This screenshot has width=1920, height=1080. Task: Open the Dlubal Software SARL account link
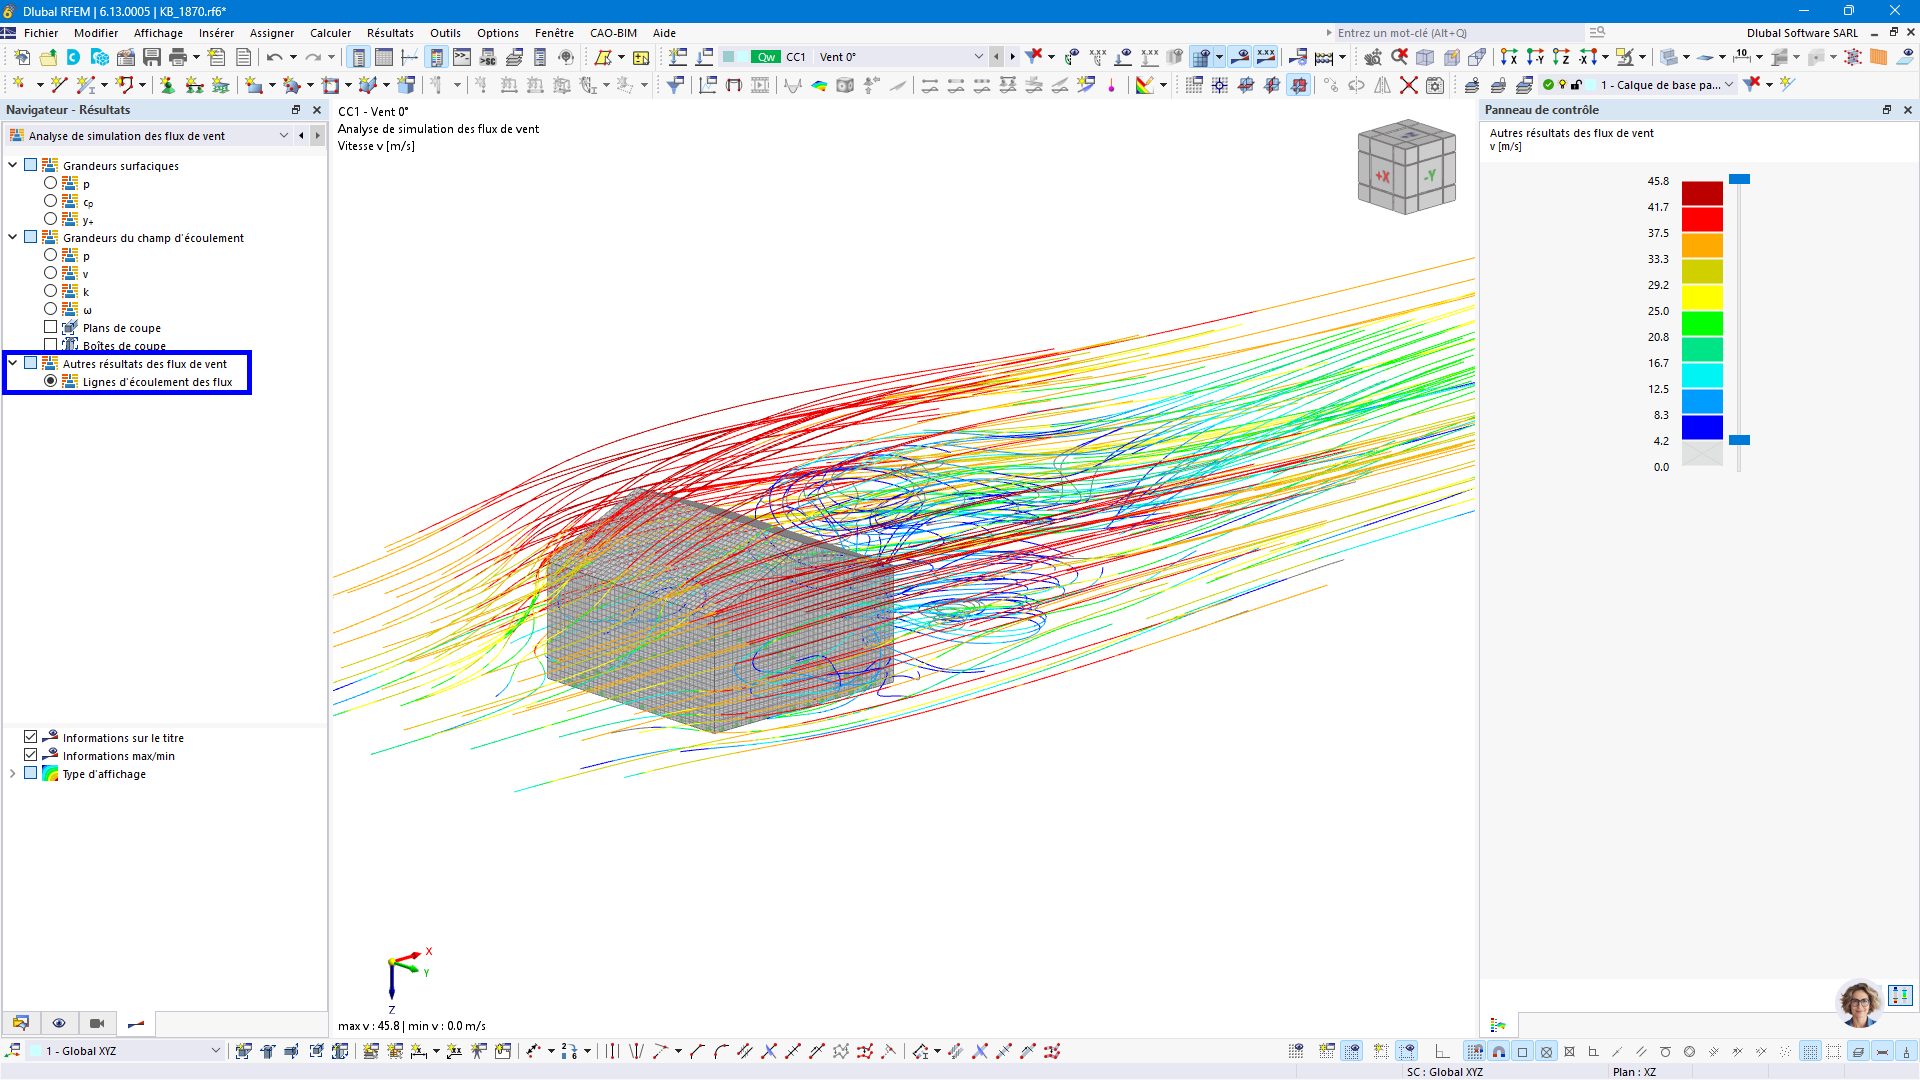pyautogui.click(x=1802, y=32)
